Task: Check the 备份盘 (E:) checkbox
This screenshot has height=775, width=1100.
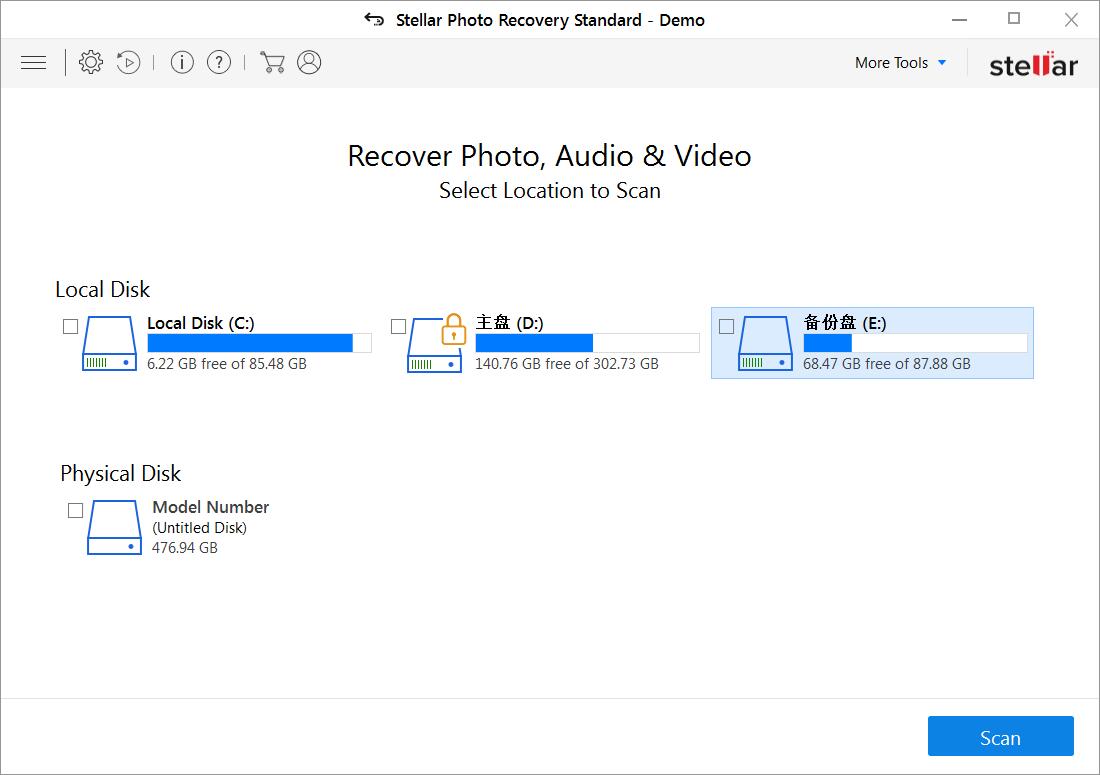Action: tap(727, 326)
